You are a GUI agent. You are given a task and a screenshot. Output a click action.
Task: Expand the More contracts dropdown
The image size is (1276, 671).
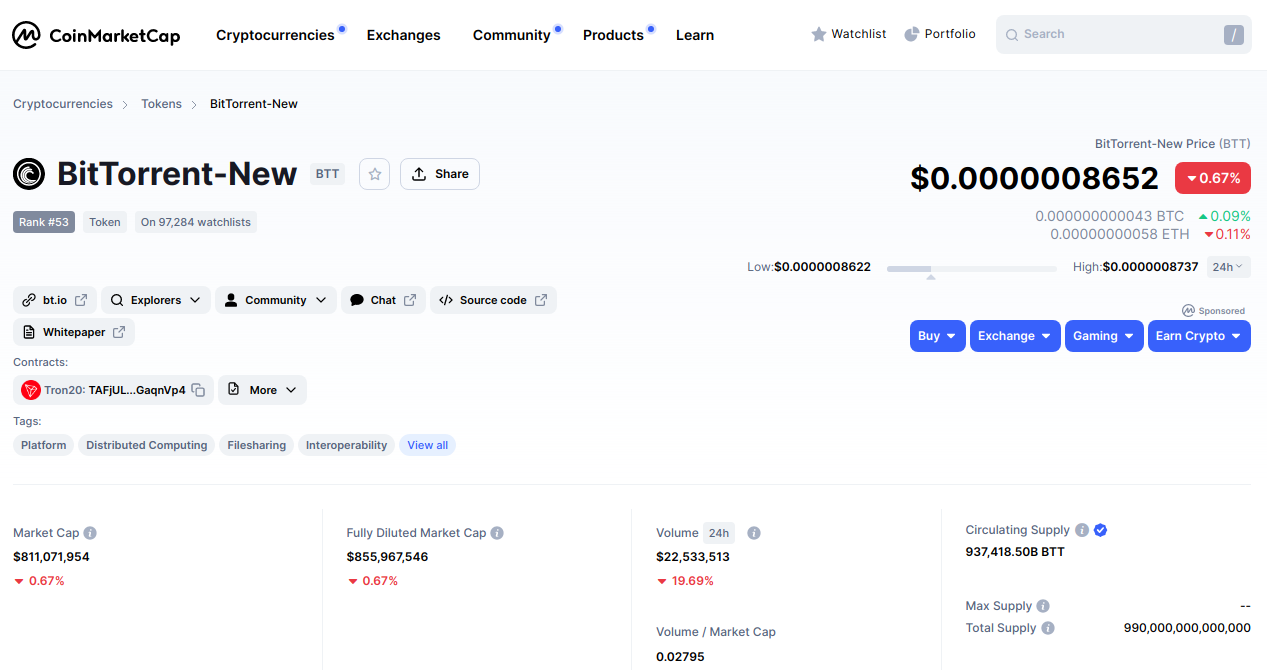coord(262,390)
